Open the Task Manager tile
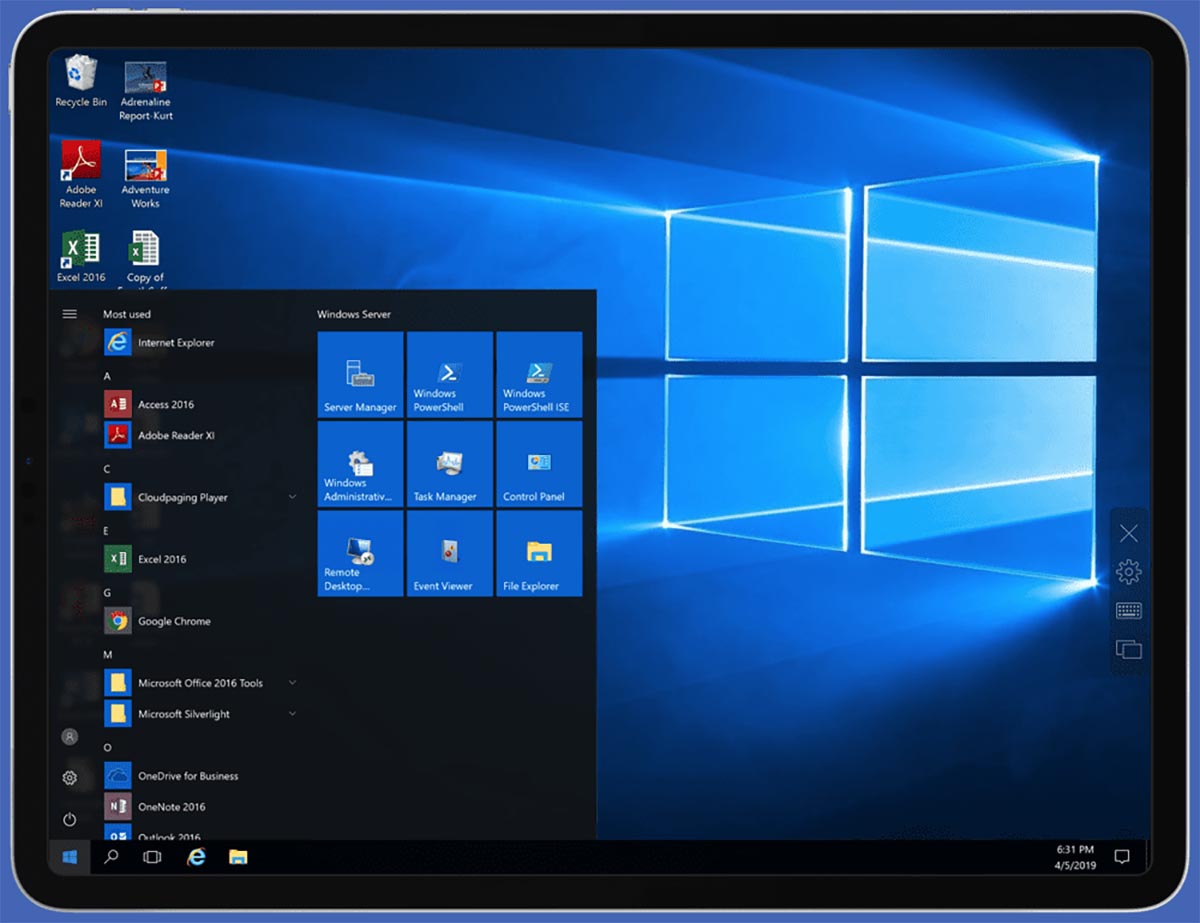Viewport: 1200px width, 923px height. (x=449, y=464)
